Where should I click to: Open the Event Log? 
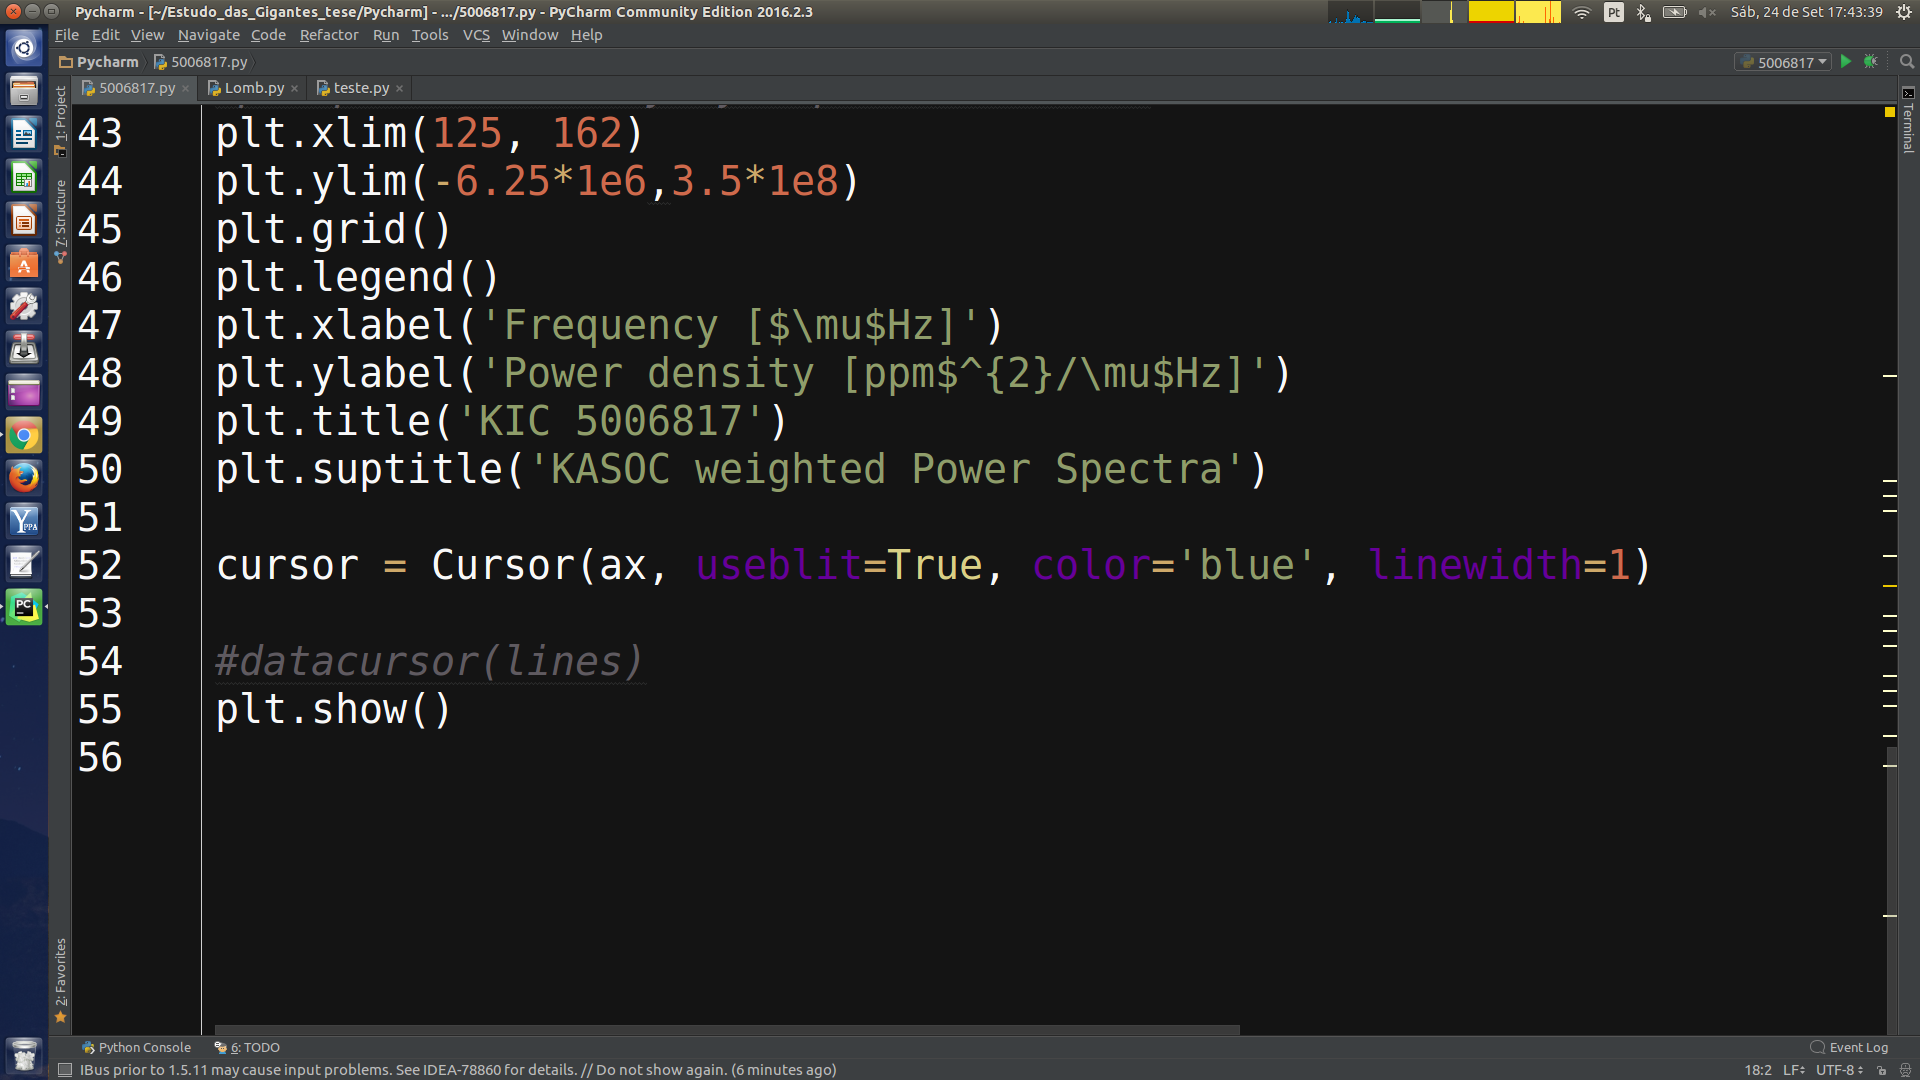[x=1849, y=1047]
